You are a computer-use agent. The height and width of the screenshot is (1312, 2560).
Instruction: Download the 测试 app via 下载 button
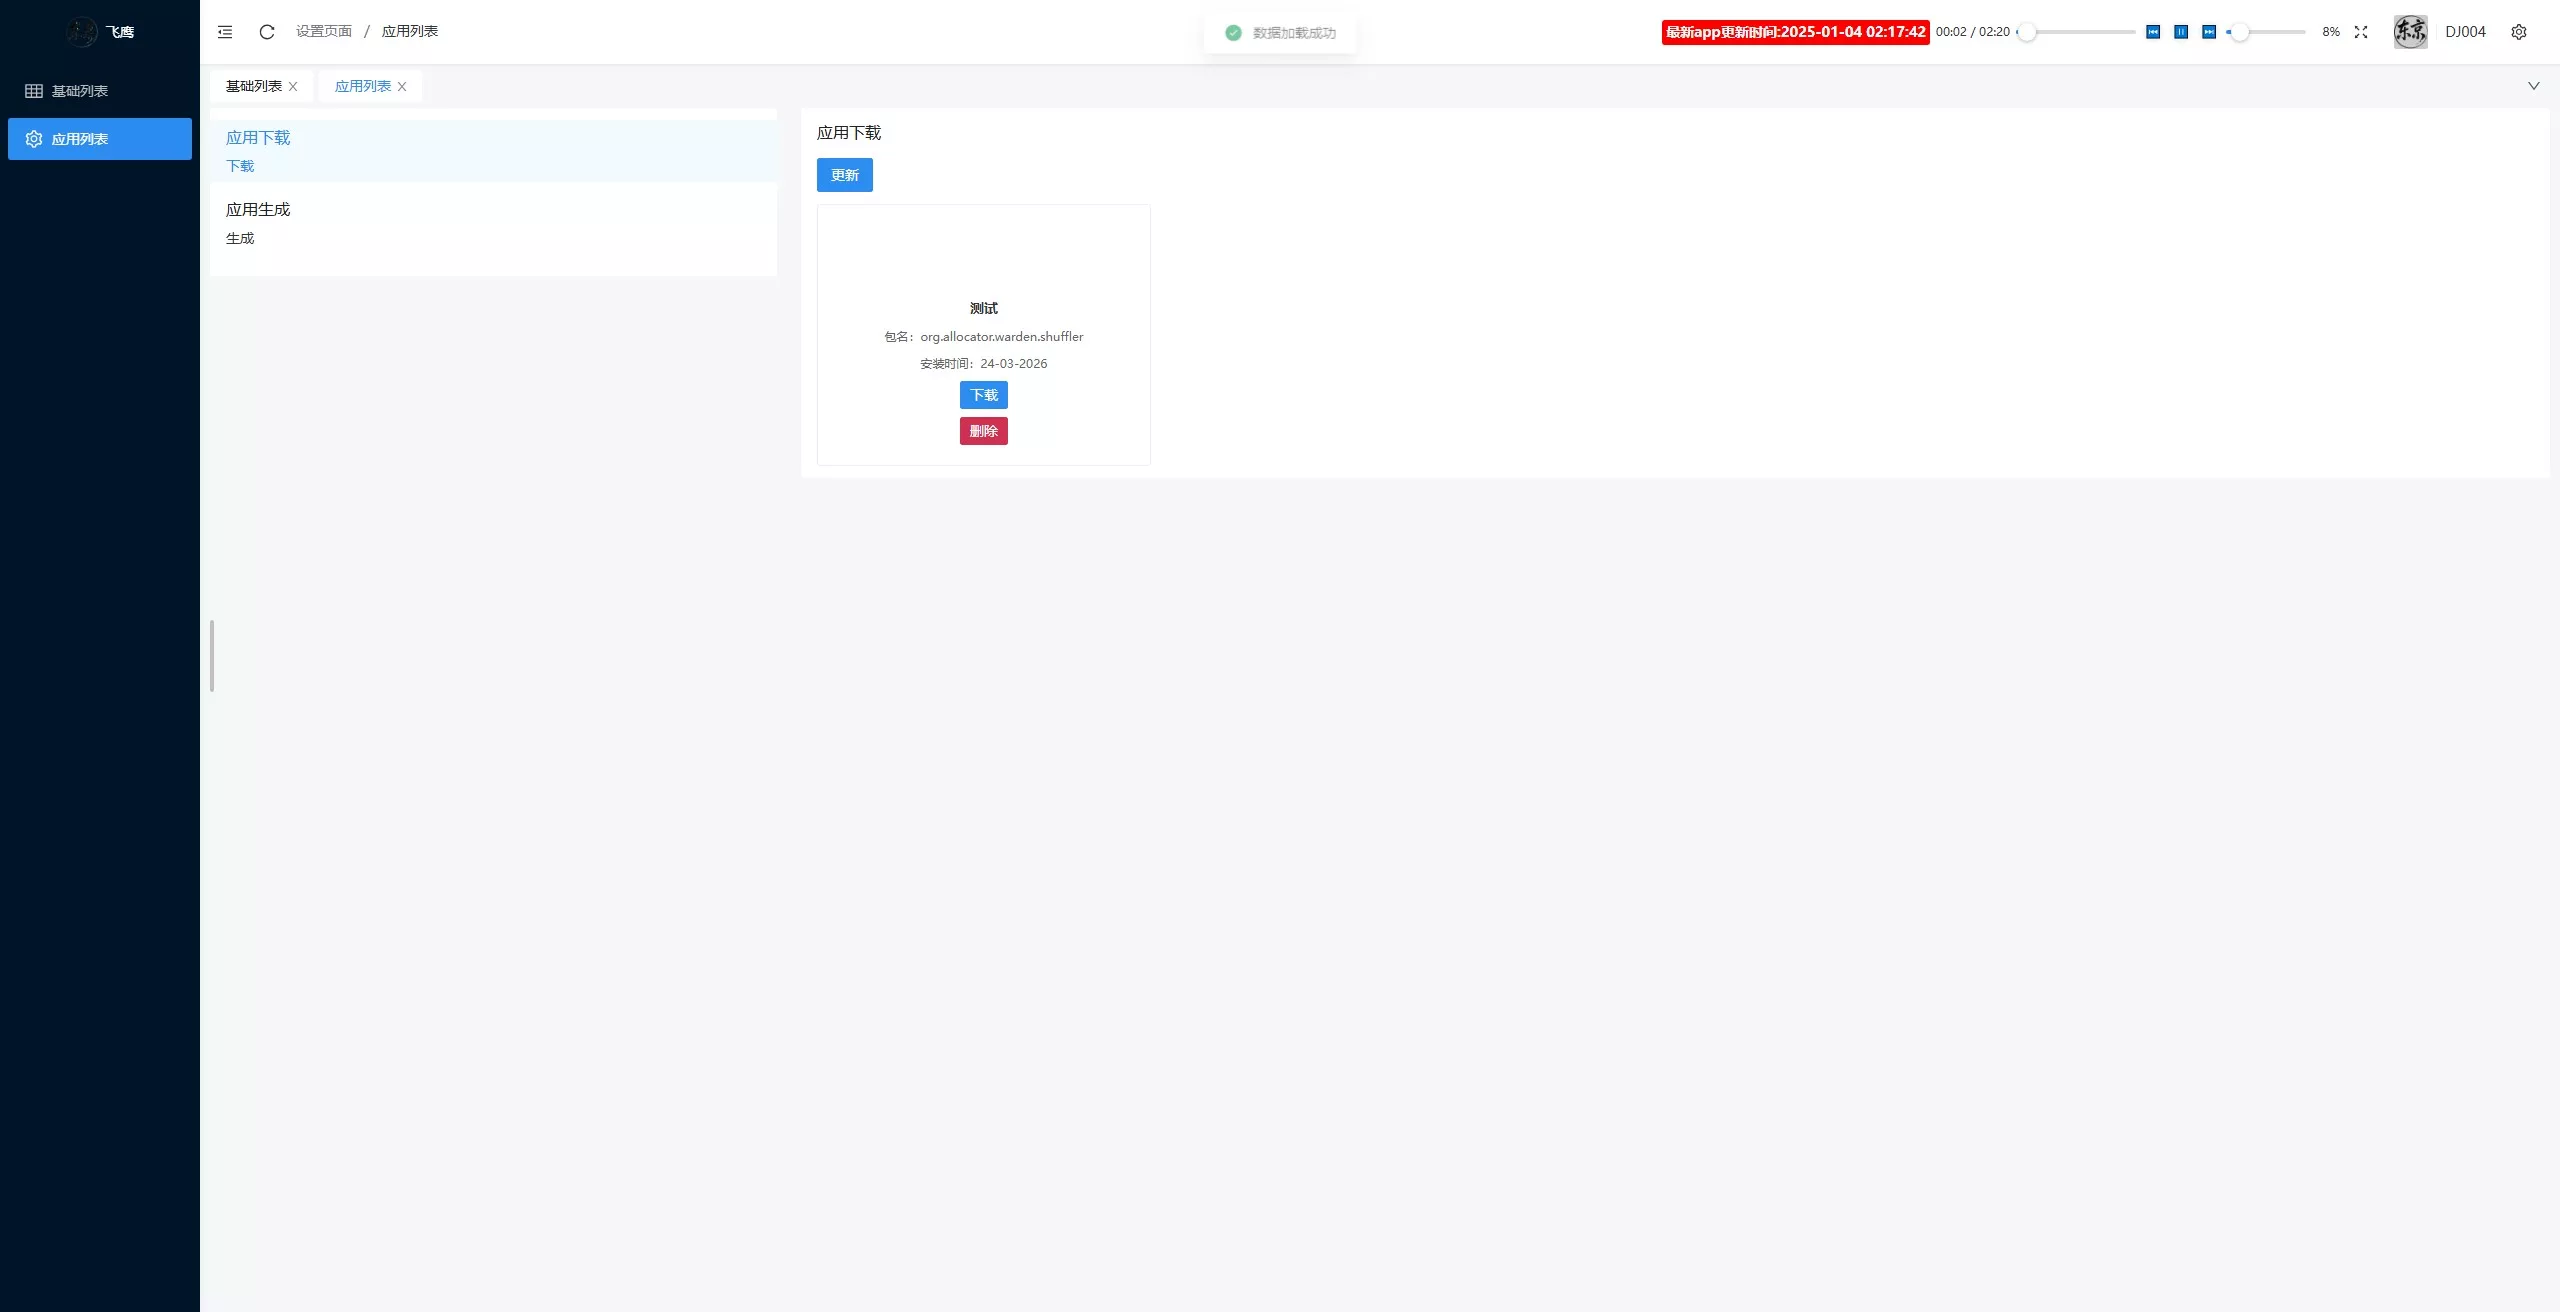[983, 395]
